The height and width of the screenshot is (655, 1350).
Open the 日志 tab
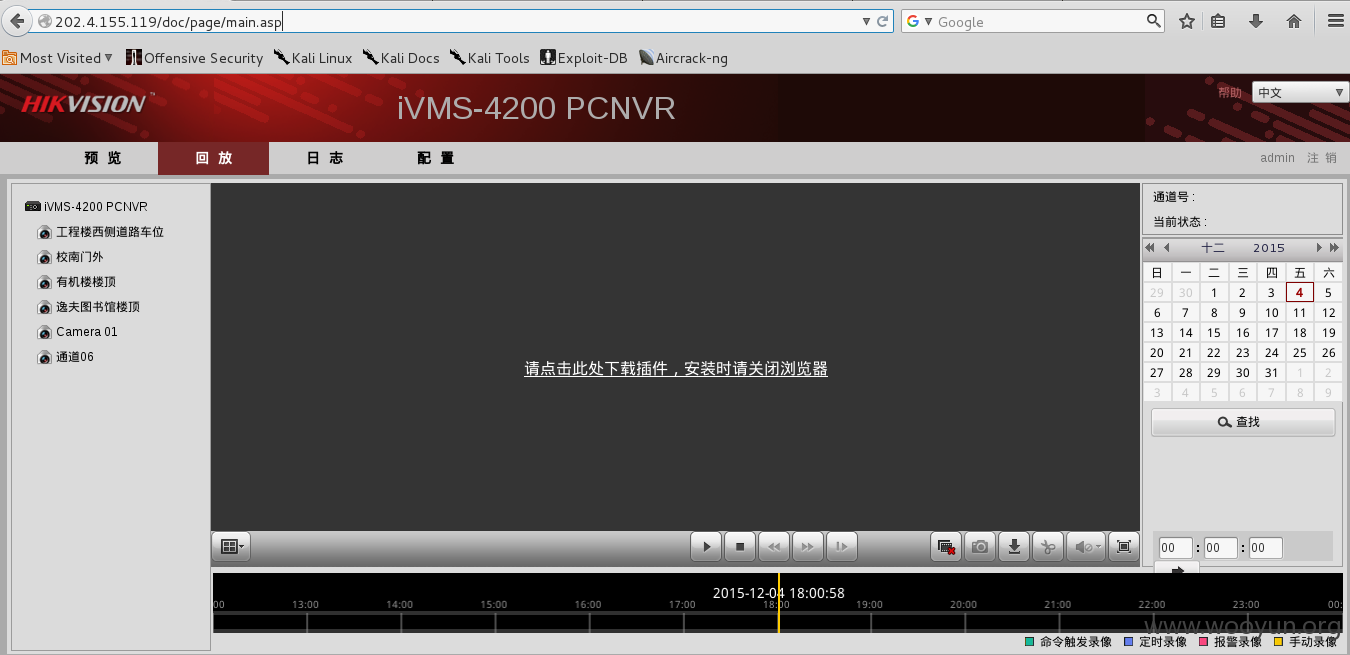pyautogui.click(x=325, y=158)
